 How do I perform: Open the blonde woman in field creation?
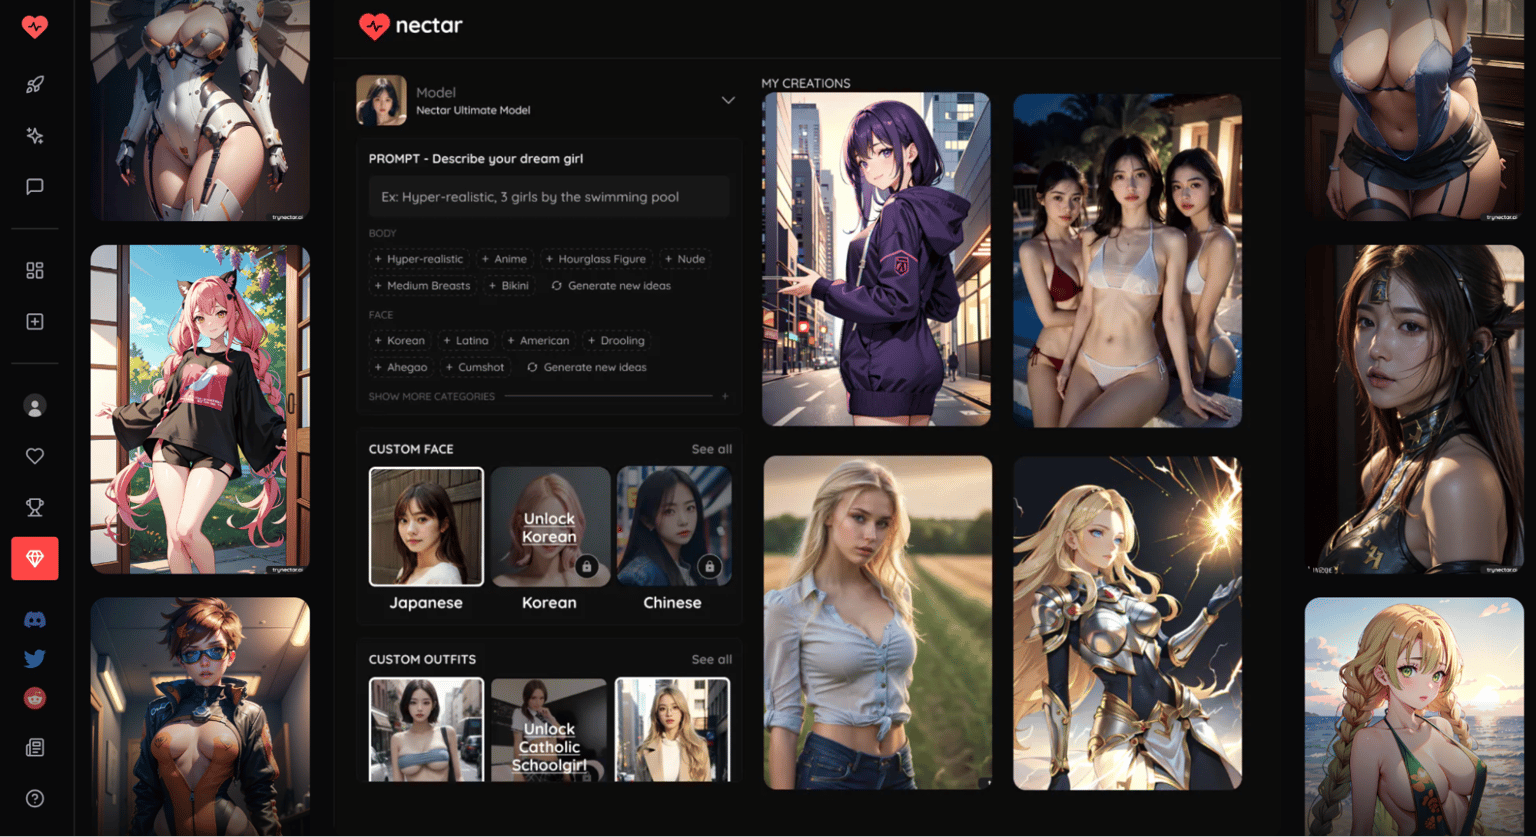[878, 622]
